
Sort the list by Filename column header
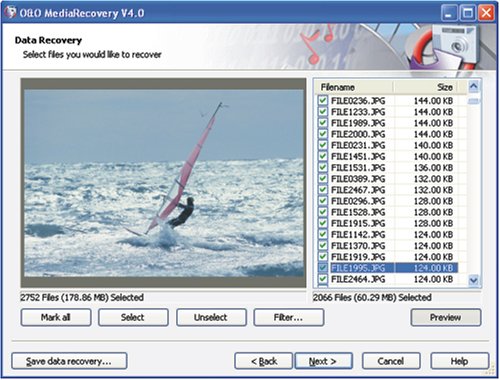(354, 87)
